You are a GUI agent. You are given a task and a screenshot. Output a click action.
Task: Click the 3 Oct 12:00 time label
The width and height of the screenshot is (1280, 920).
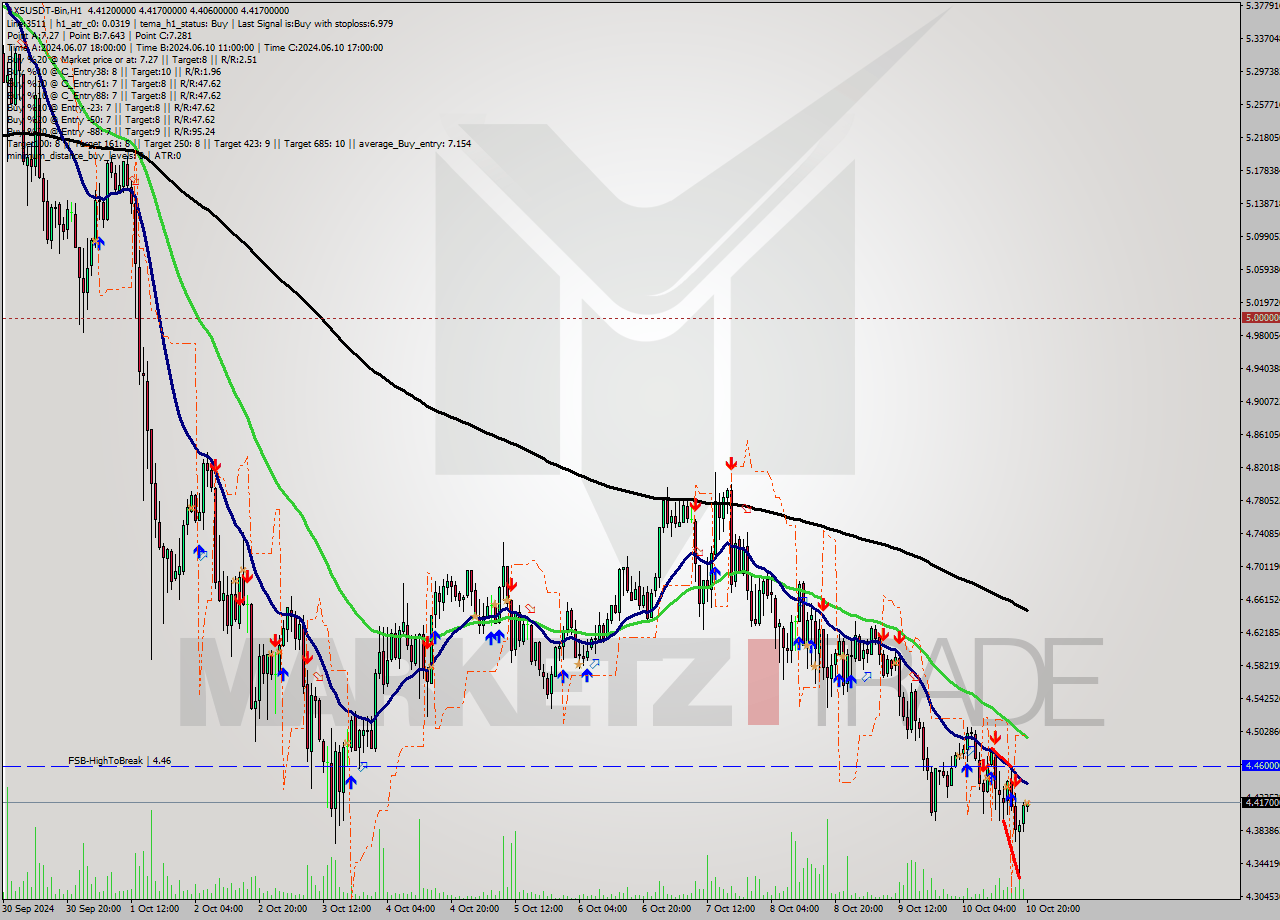(x=347, y=909)
